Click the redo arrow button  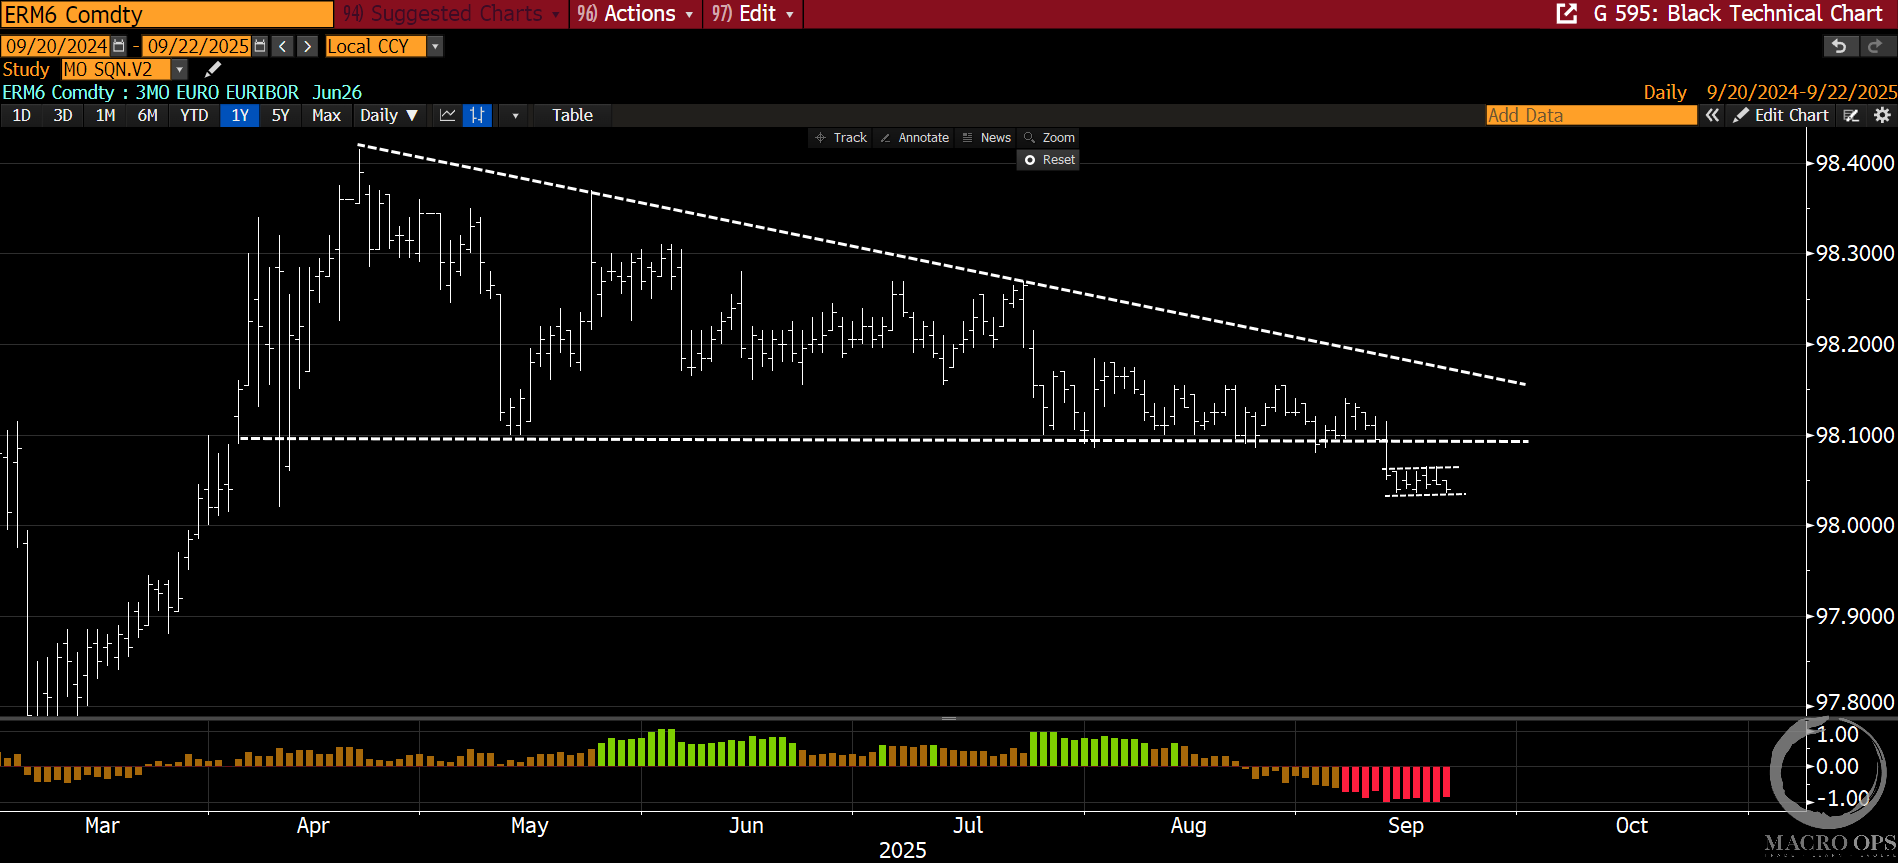[1875, 46]
